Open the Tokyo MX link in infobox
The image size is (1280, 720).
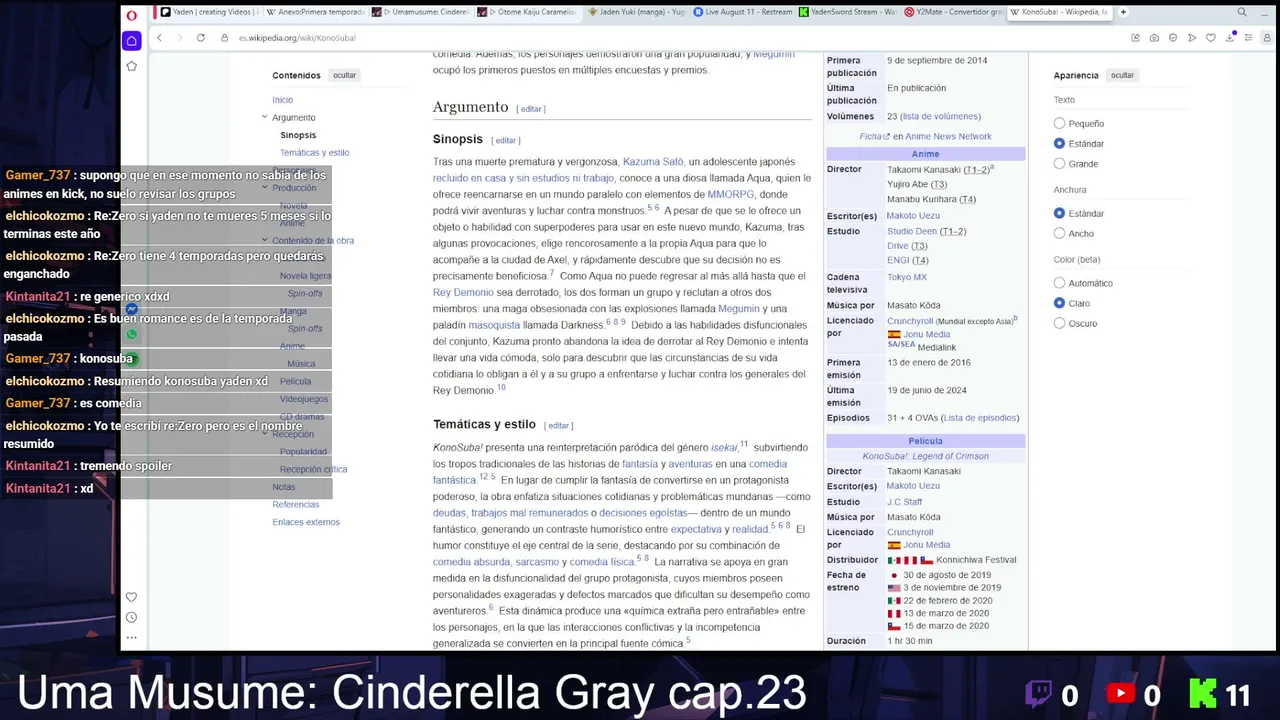tap(907, 277)
